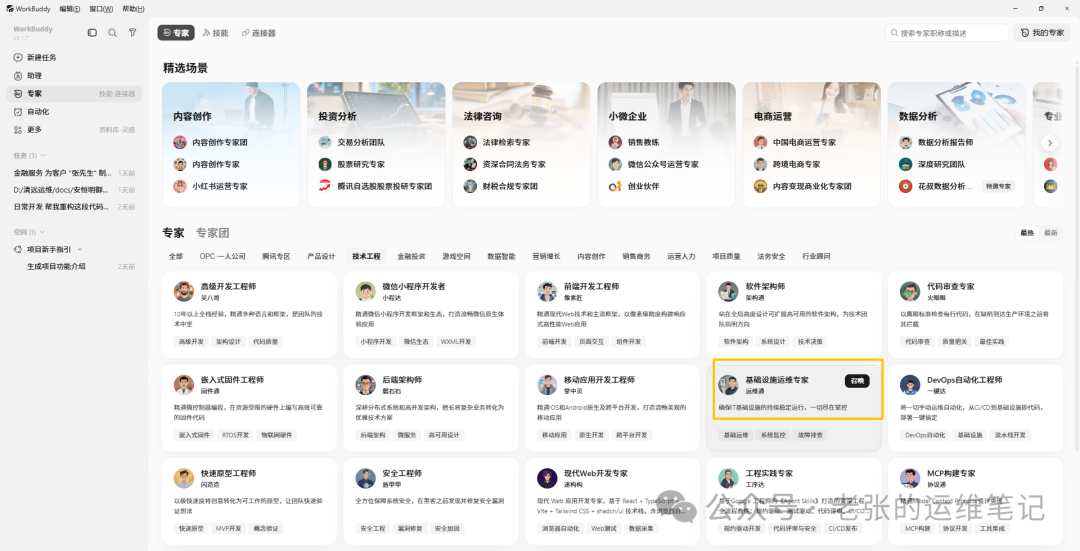Click the 新建任务 plus icon

tap(18, 57)
